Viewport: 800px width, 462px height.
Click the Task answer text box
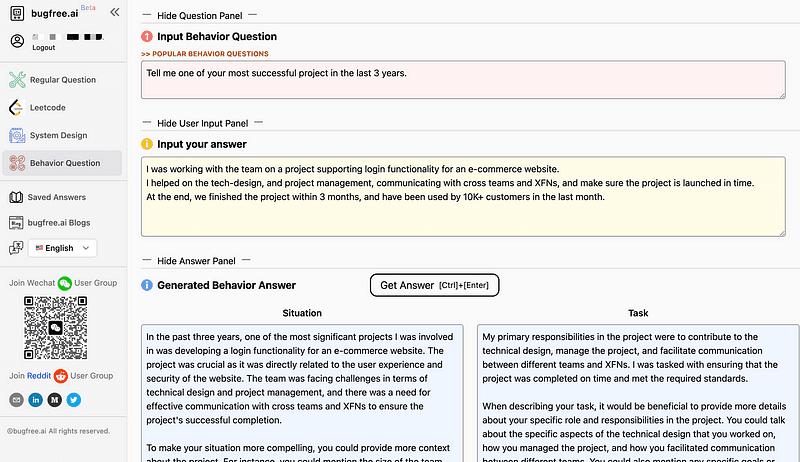pyautogui.click(x=638, y=393)
